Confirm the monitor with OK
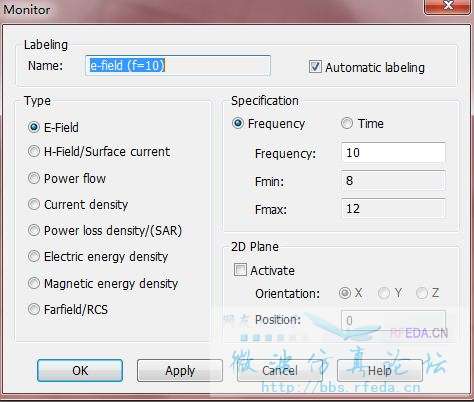 point(80,370)
